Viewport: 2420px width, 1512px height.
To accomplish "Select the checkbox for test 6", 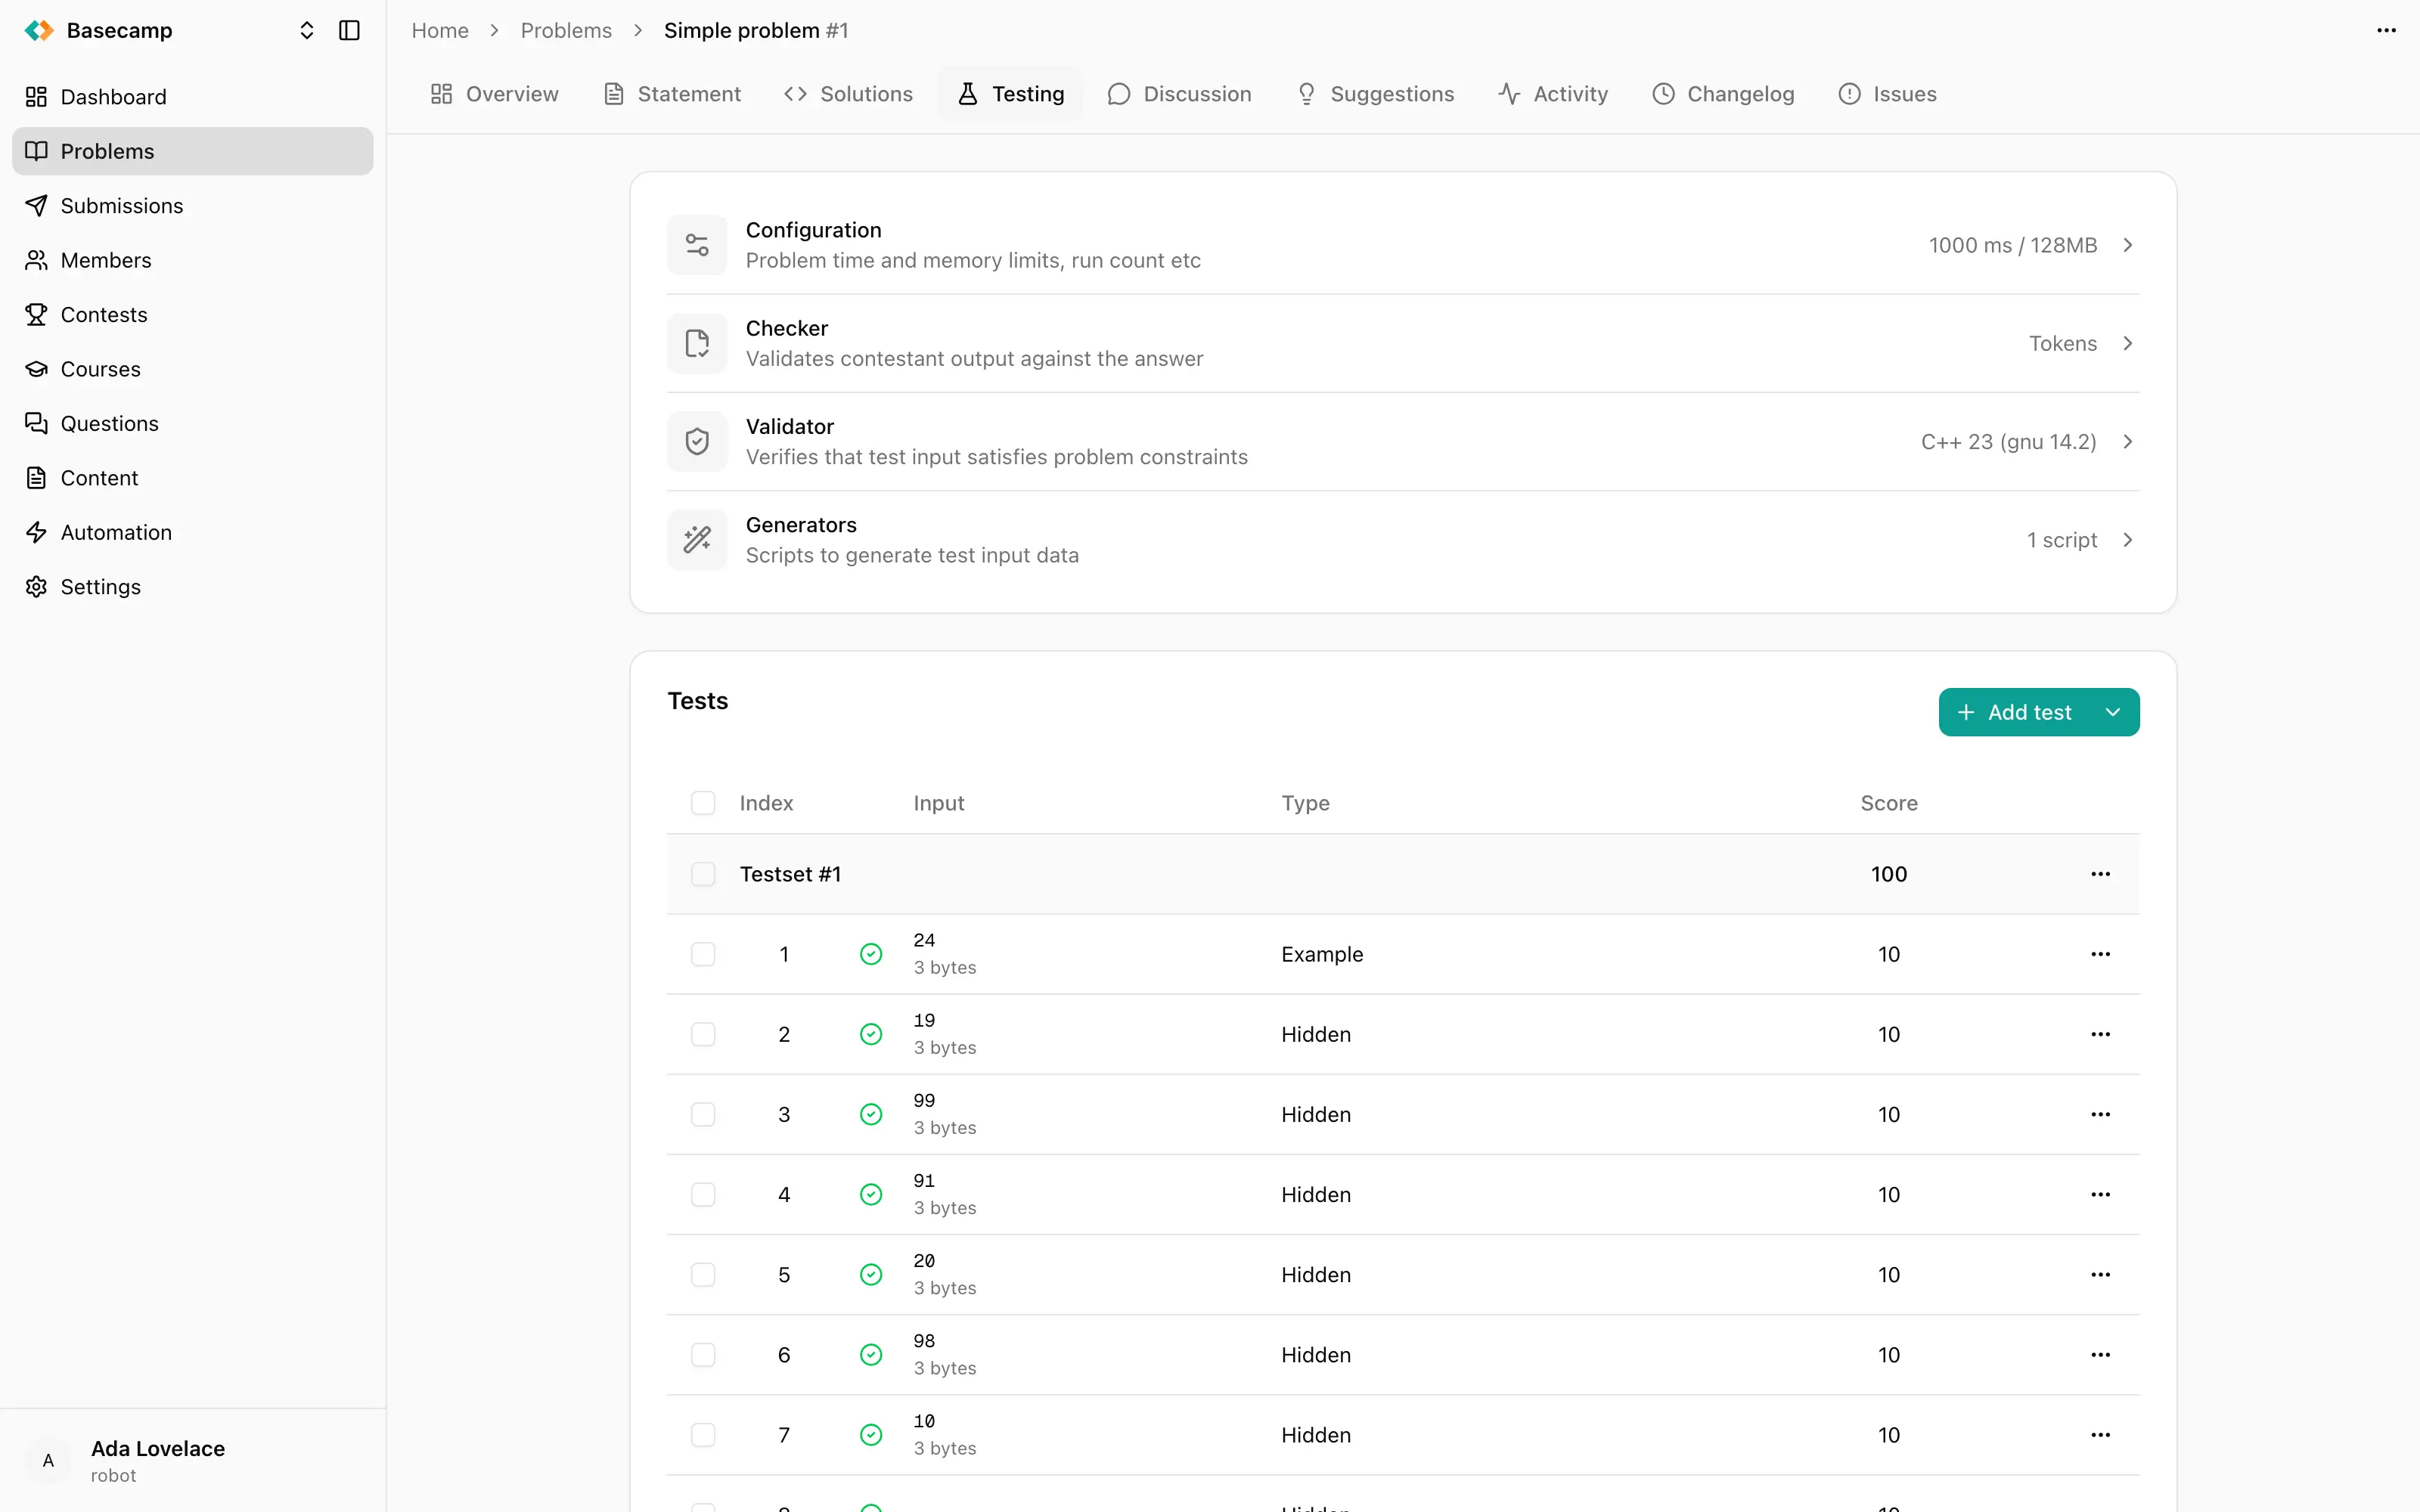I will pos(703,1354).
